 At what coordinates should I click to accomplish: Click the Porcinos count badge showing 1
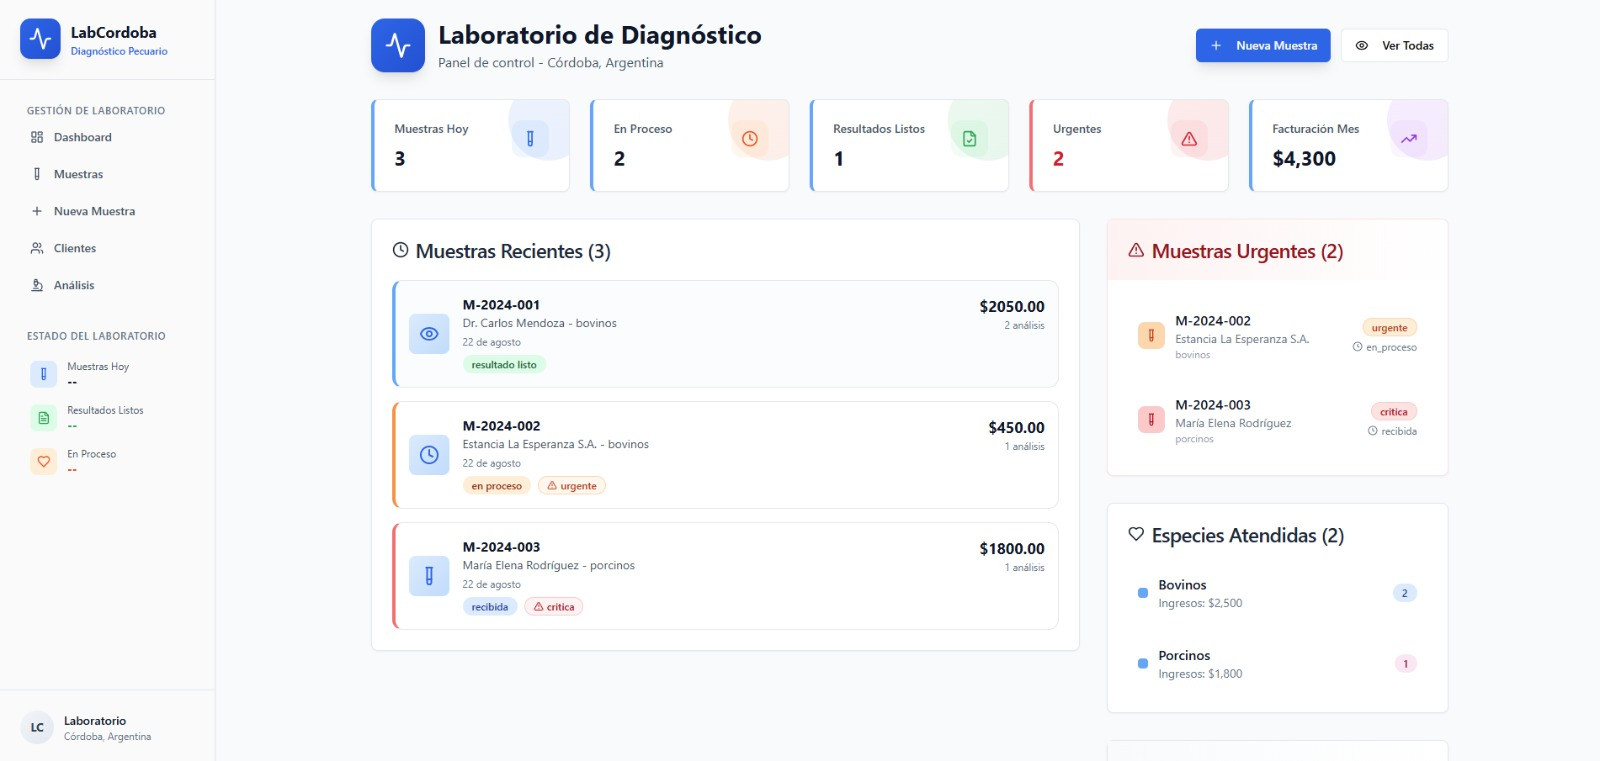(x=1405, y=664)
